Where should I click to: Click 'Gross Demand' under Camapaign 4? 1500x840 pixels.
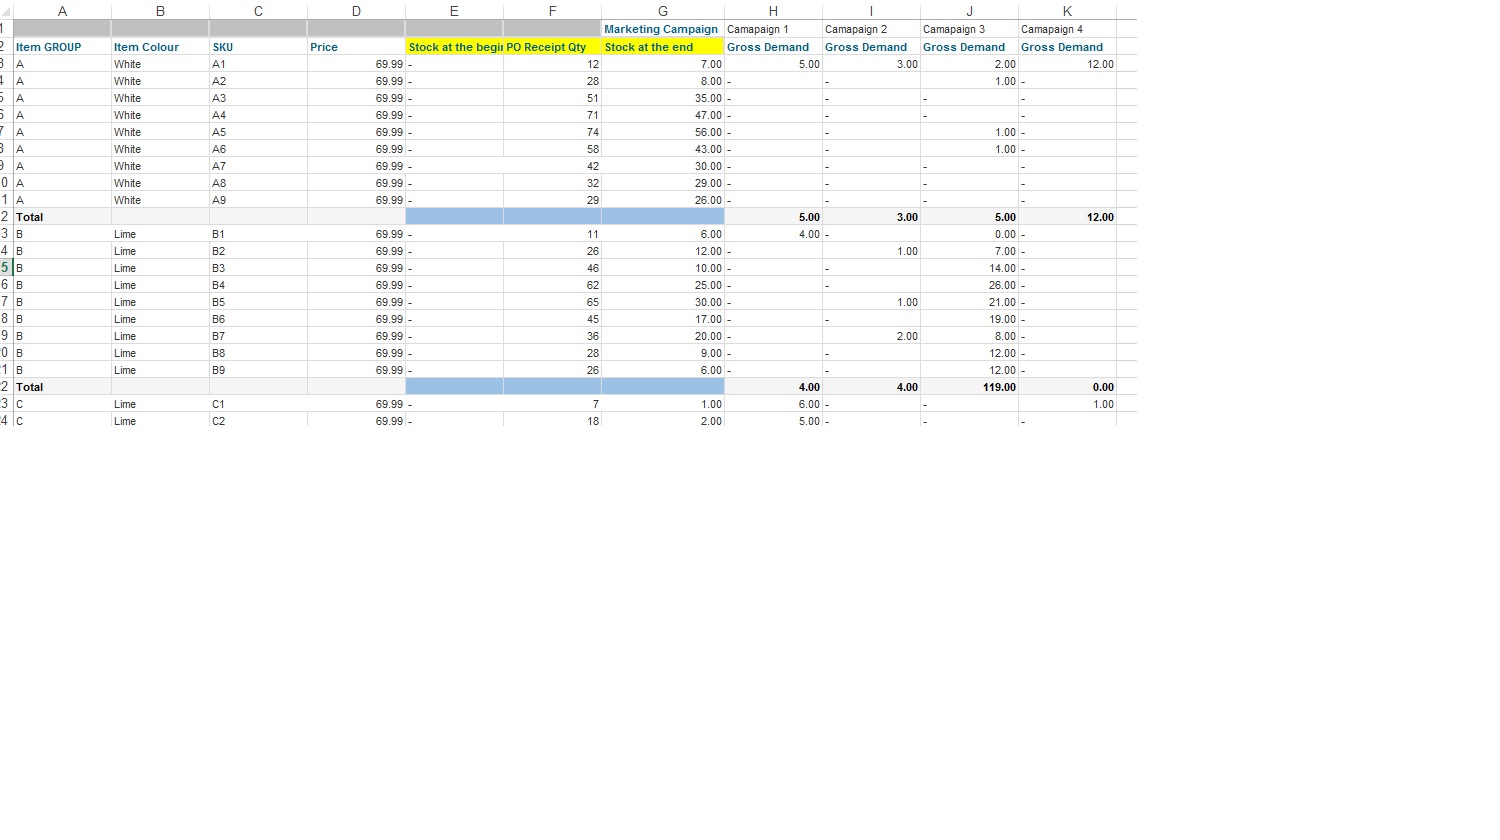coord(1067,47)
